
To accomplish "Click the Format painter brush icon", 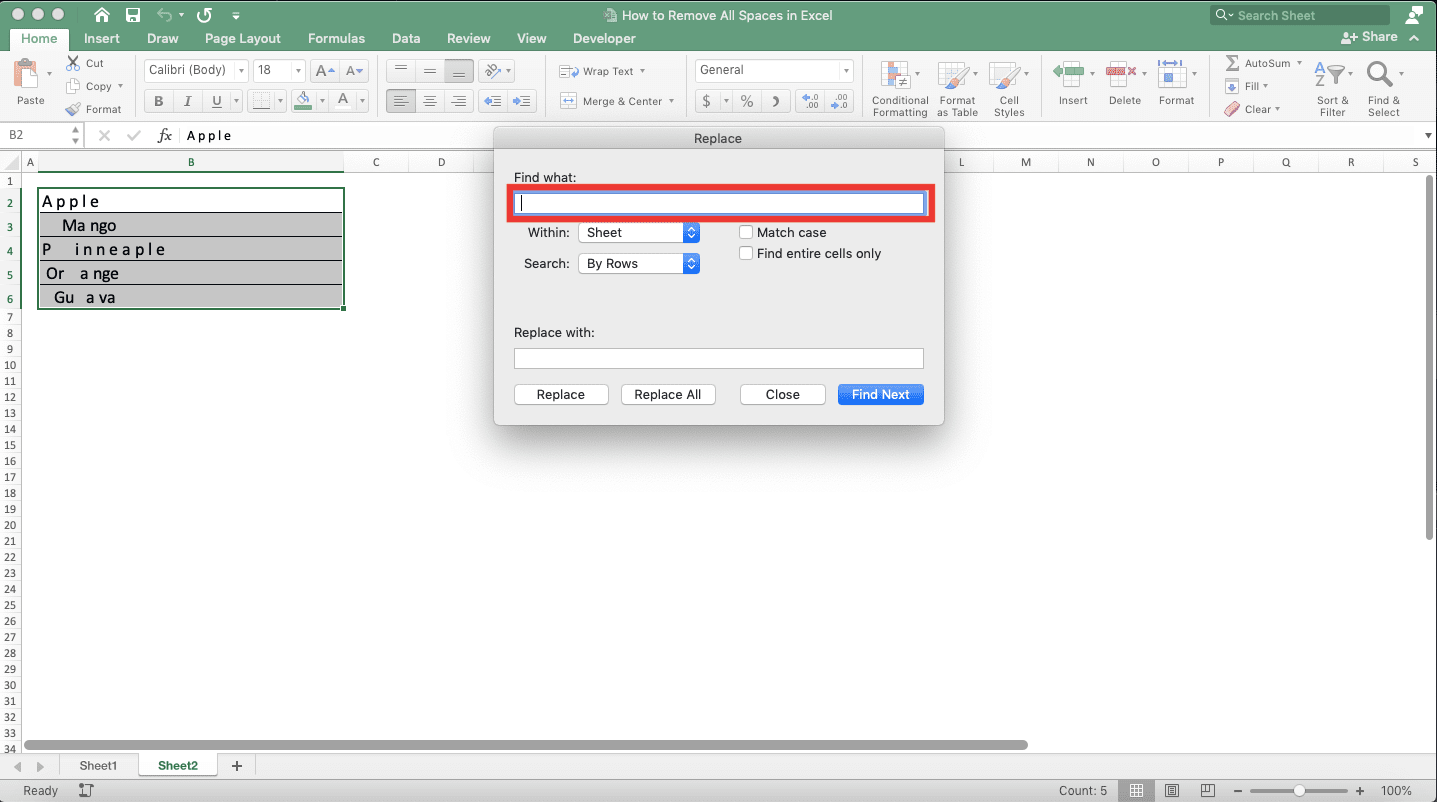I will point(73,109).
